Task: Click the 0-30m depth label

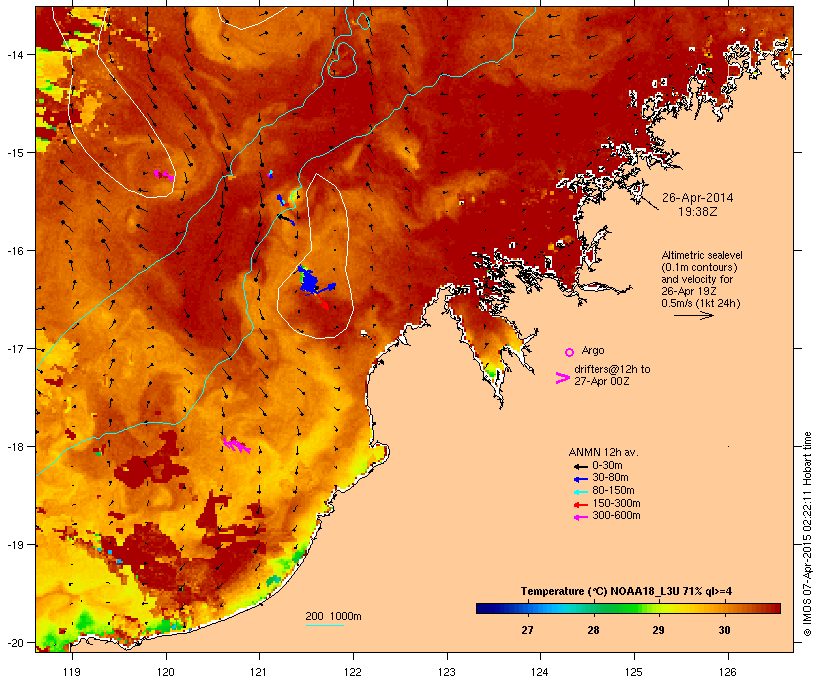Action: pyautogui.click(x=607, y=466)
